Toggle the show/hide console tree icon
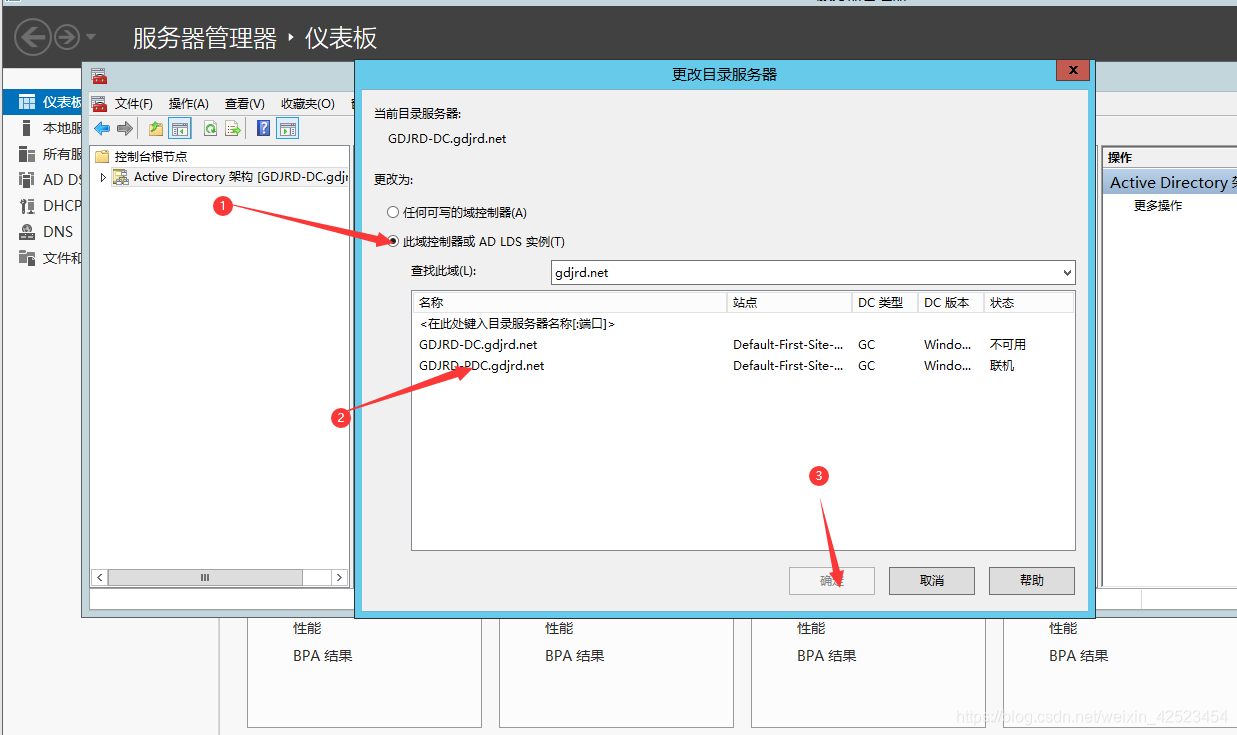This screenshot has height=735, width=1237. (x=180, y=128)
